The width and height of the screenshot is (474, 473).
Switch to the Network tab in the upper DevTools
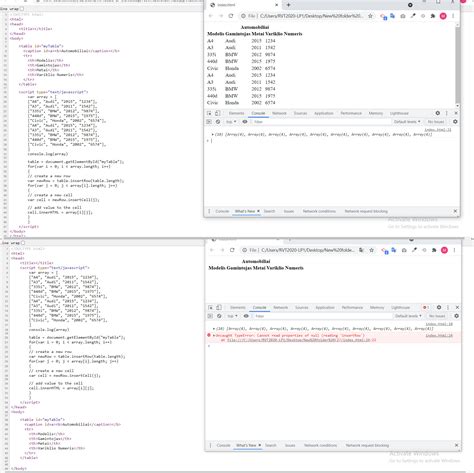(279, 113)
